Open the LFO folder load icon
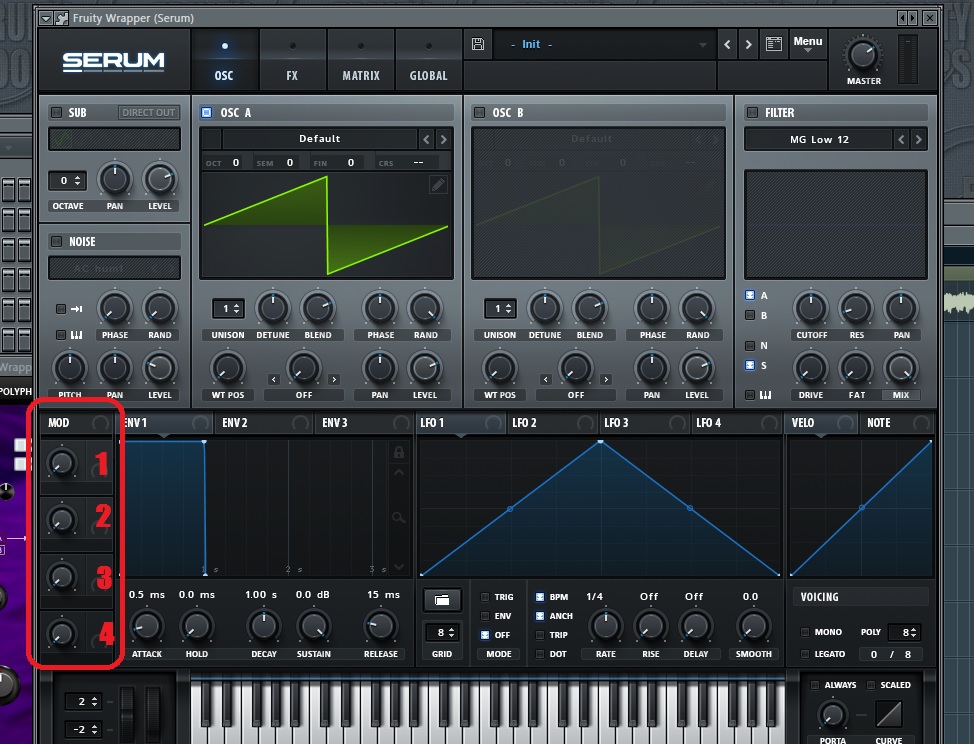The image size is (974, 744). [442, 600]
